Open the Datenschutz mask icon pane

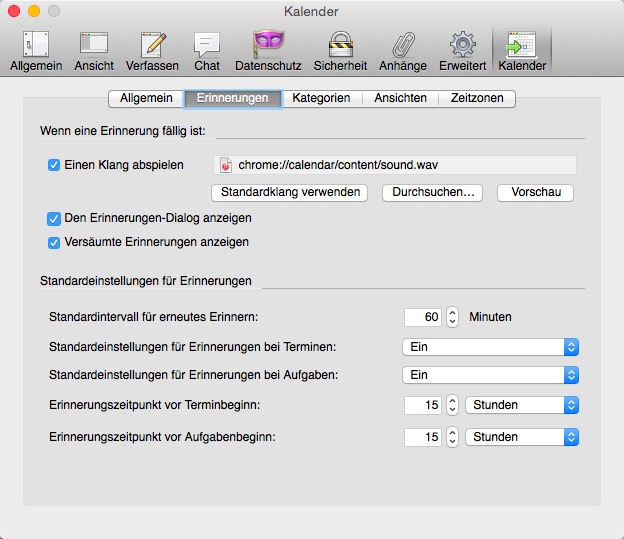268,50
